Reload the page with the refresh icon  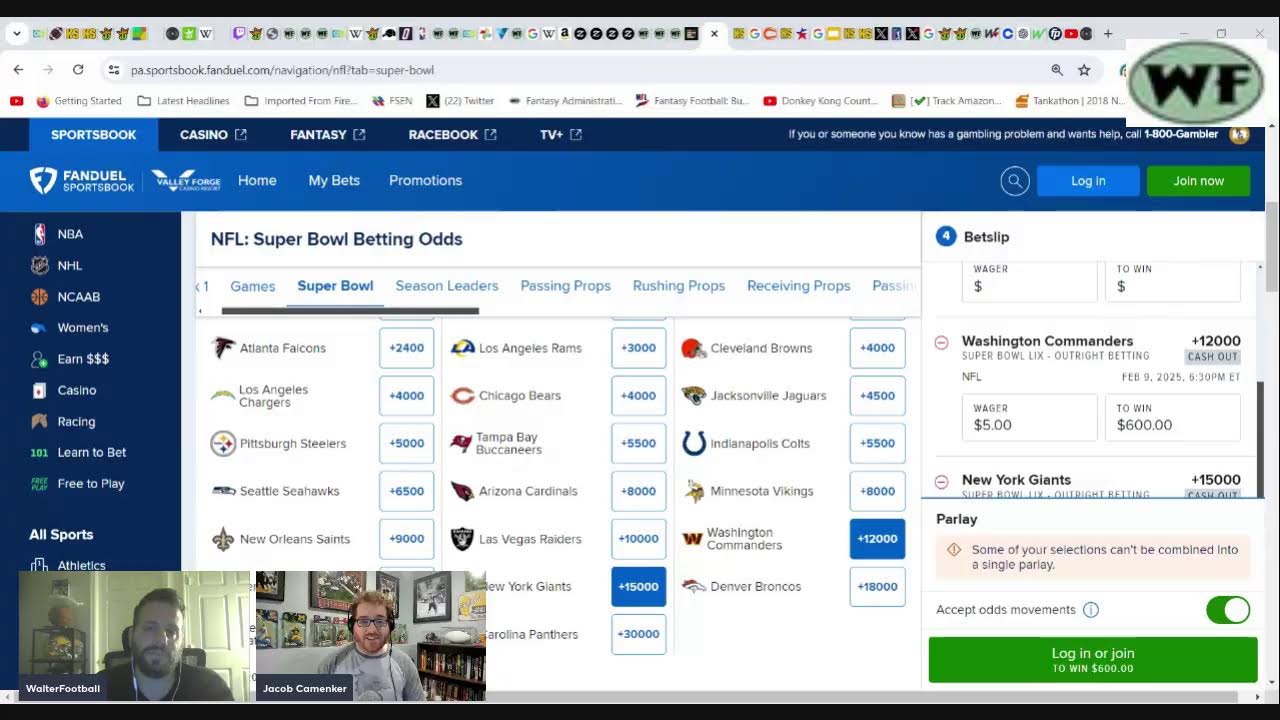78,70
